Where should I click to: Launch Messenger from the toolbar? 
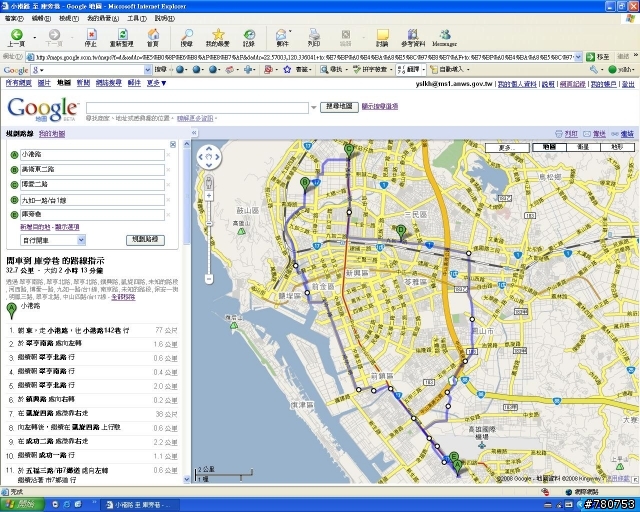(444, 38)
